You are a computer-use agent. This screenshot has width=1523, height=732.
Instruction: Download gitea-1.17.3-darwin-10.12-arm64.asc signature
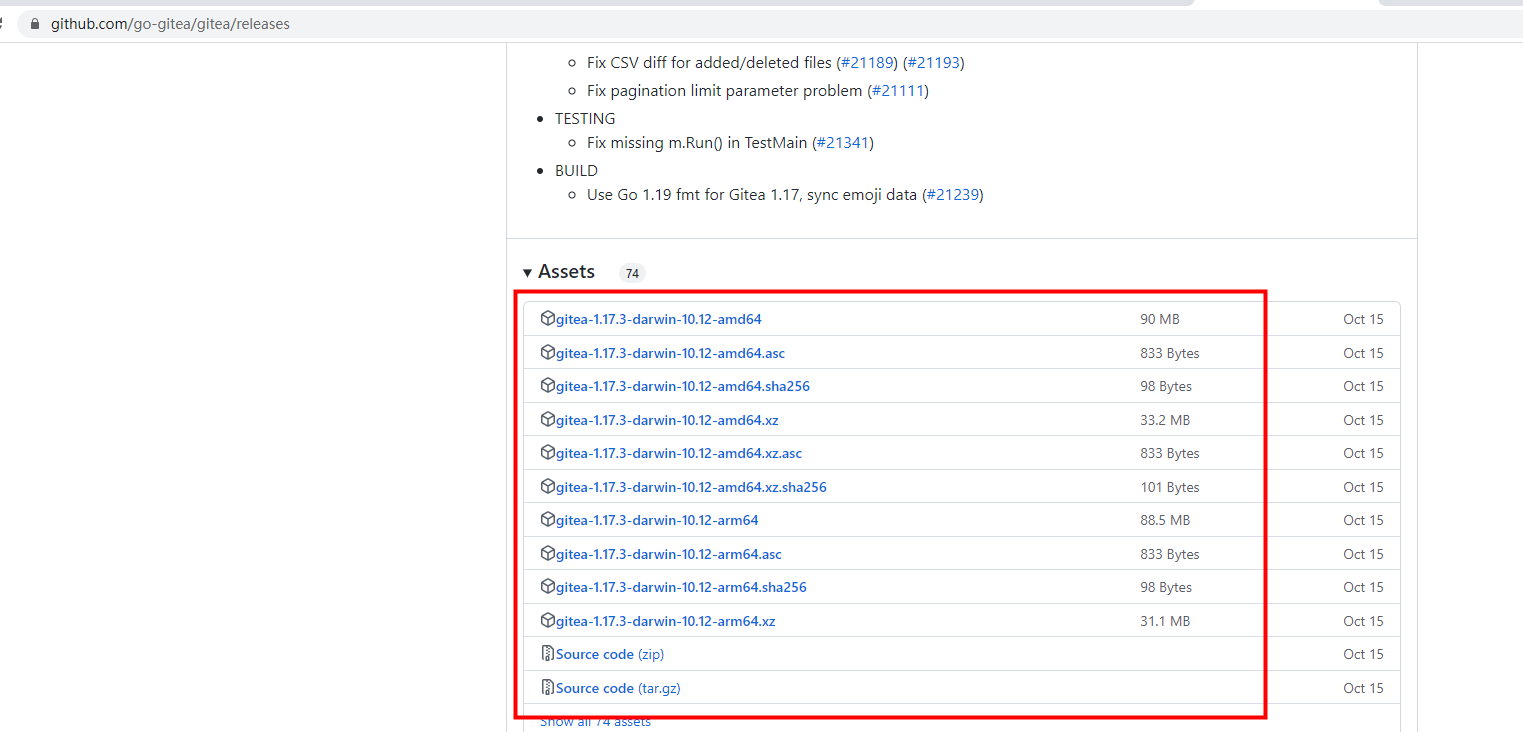point(669,554)
